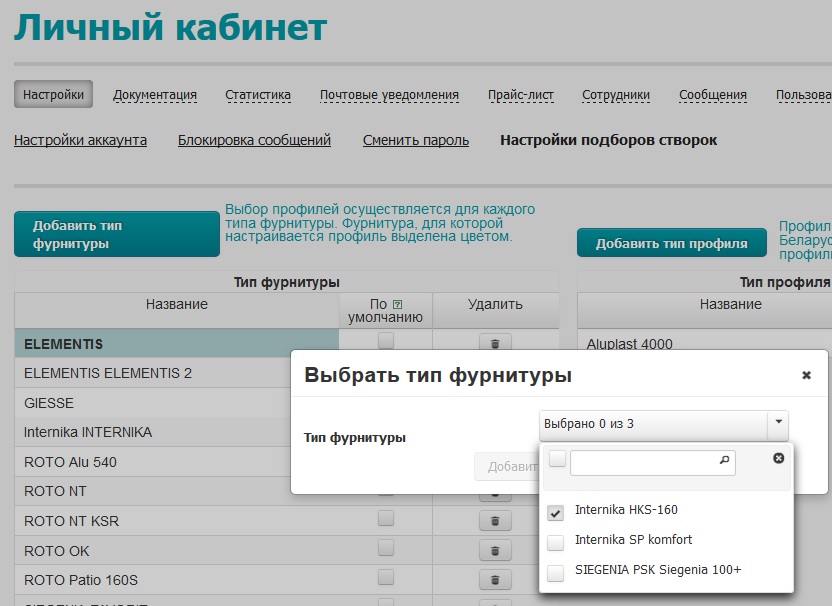Click the magnifier icon in search field

pyautogui.click(x=724, y=461)
